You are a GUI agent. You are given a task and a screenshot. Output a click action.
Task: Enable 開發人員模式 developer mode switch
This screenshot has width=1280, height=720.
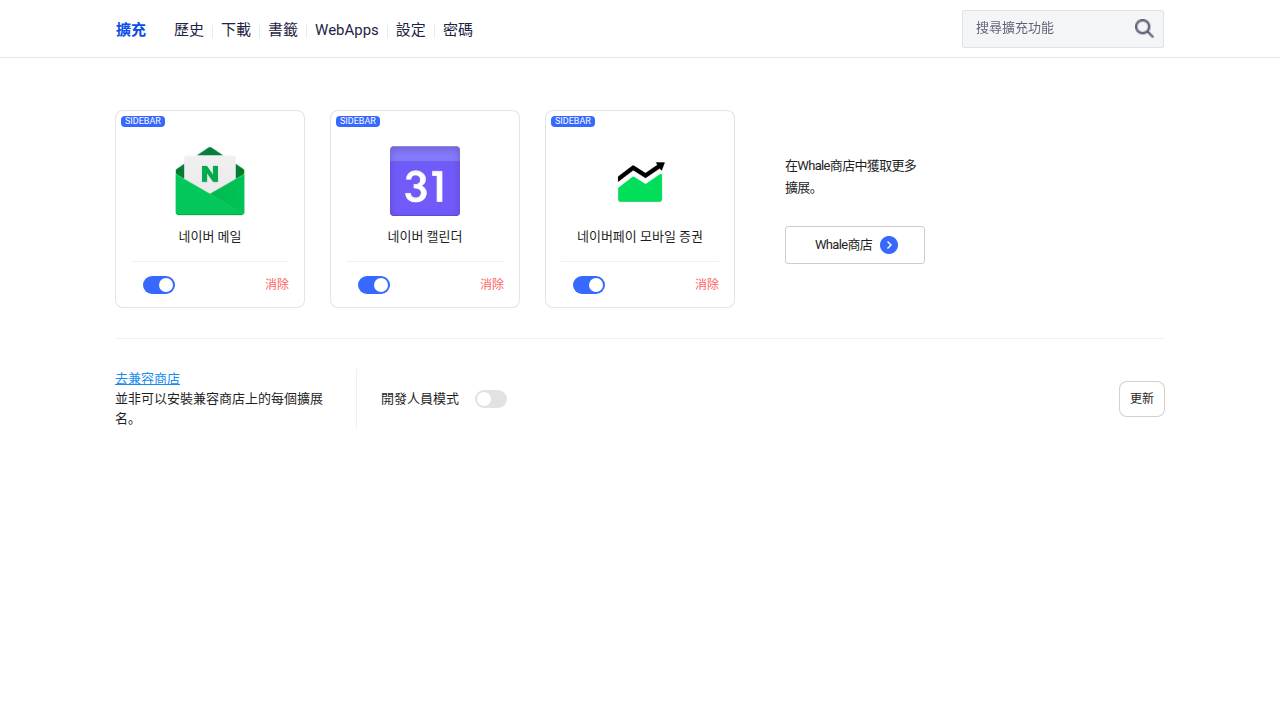(491, 399)
